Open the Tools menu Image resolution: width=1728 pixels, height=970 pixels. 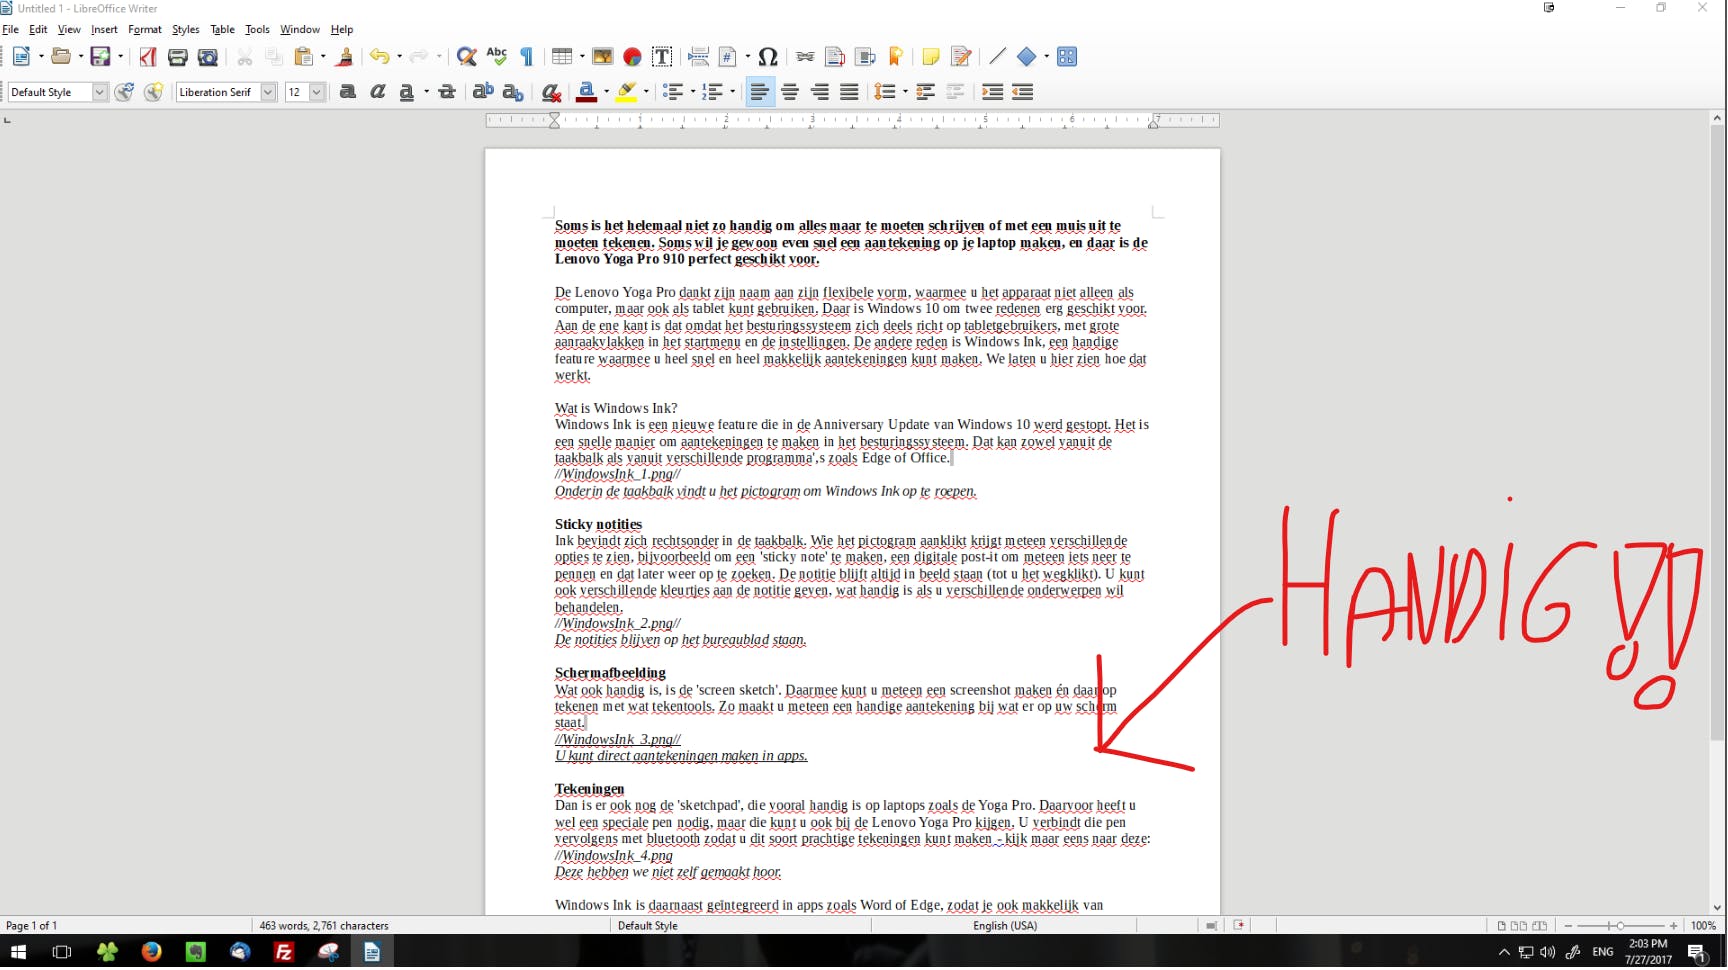pyautogui.click(x=257, y=30)
